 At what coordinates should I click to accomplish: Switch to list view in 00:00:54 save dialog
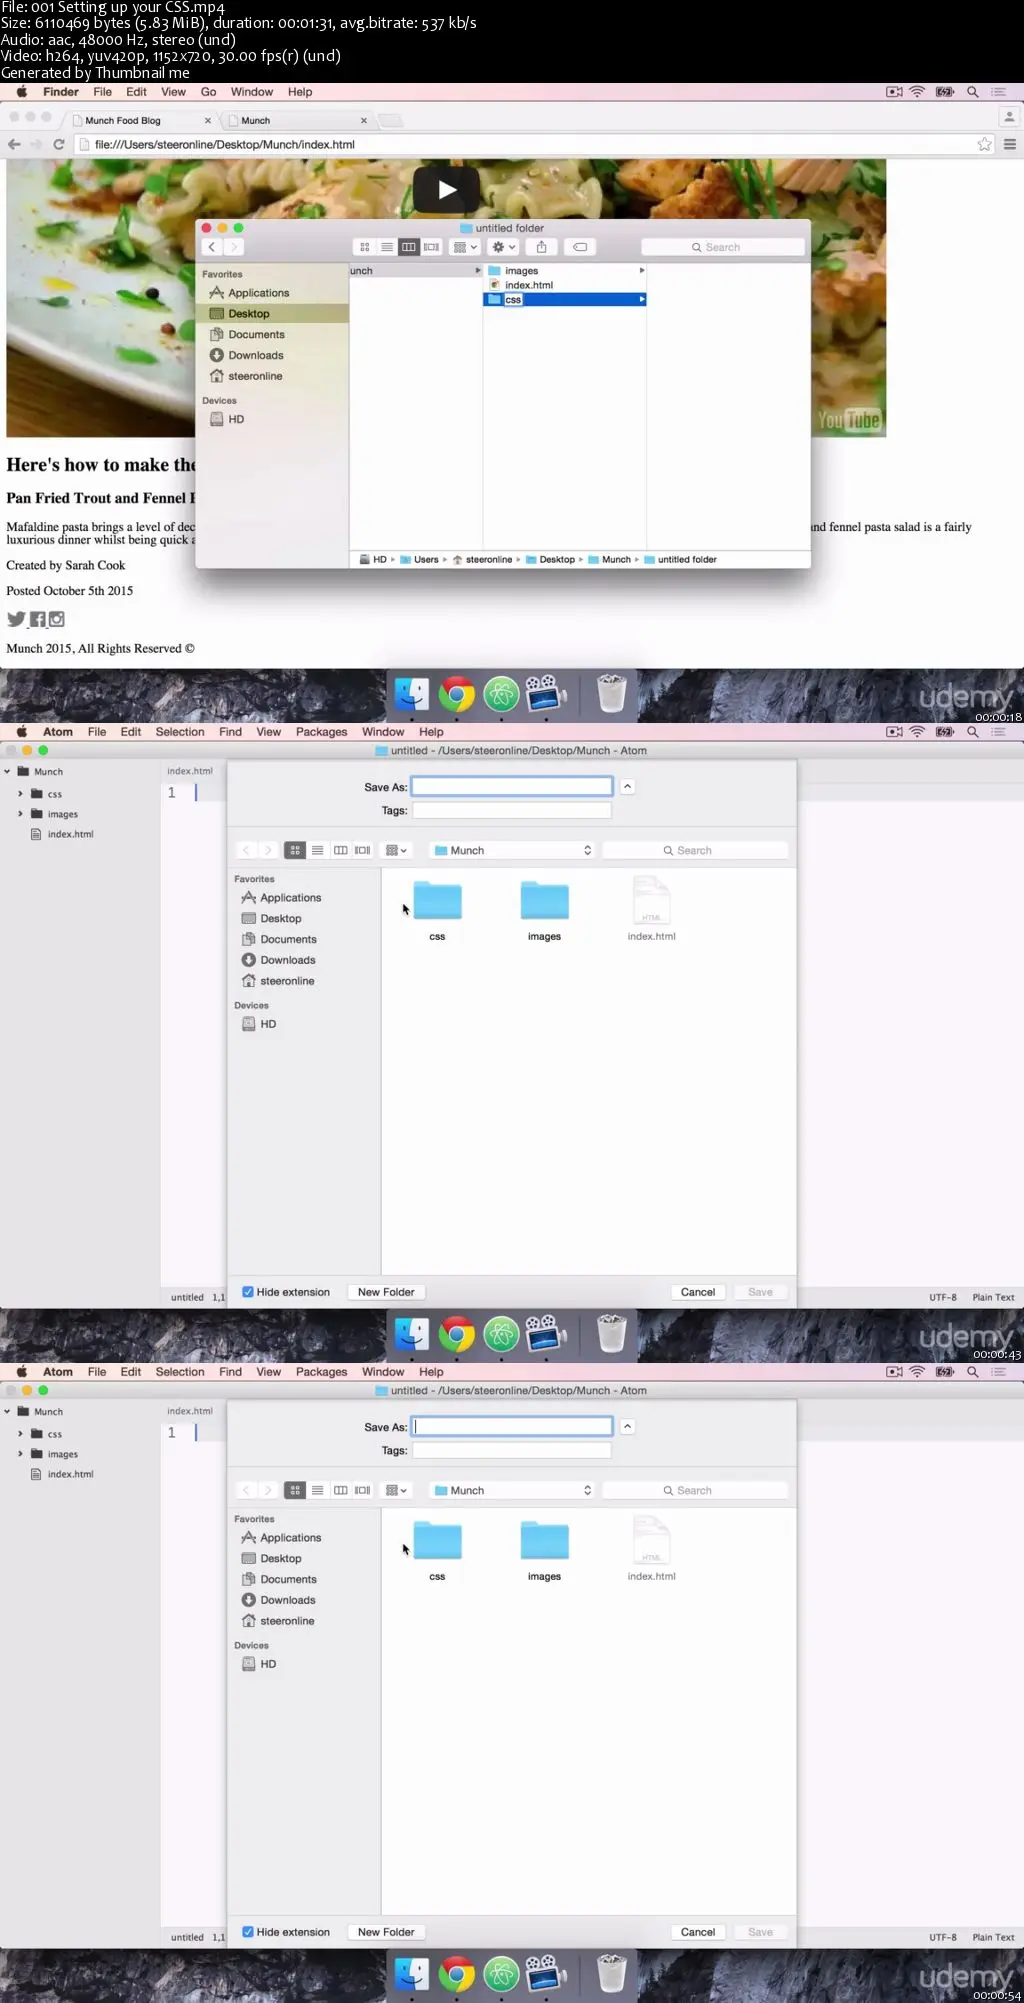(317, 1490)
